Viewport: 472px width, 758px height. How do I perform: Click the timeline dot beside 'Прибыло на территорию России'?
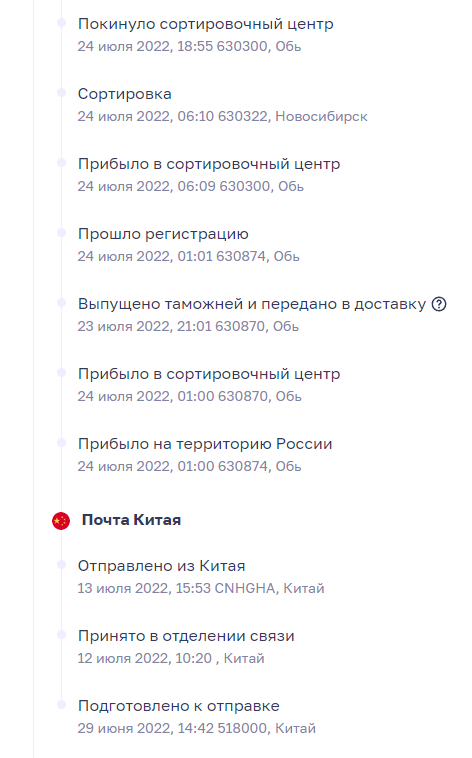61,442
